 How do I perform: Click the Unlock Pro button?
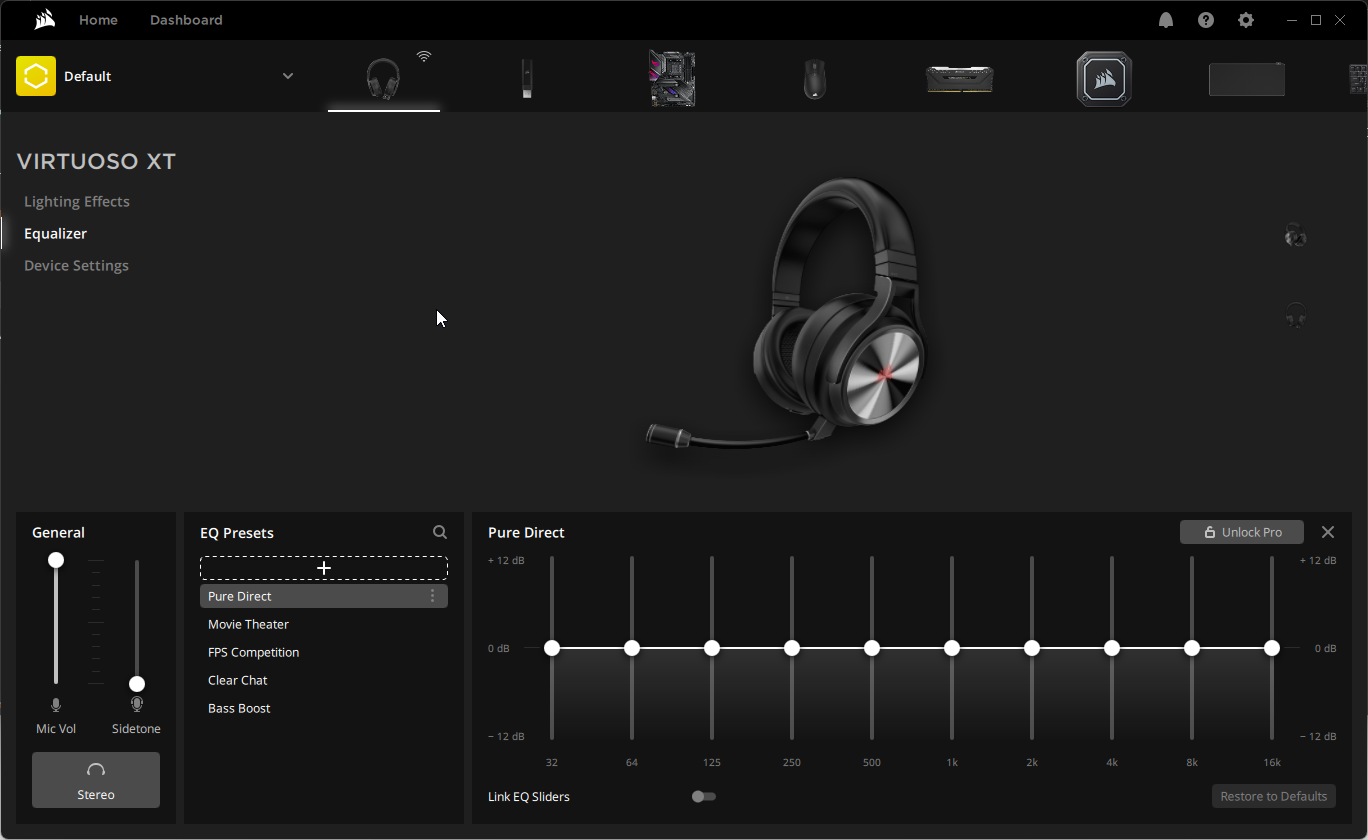[x=1241, y=532]
